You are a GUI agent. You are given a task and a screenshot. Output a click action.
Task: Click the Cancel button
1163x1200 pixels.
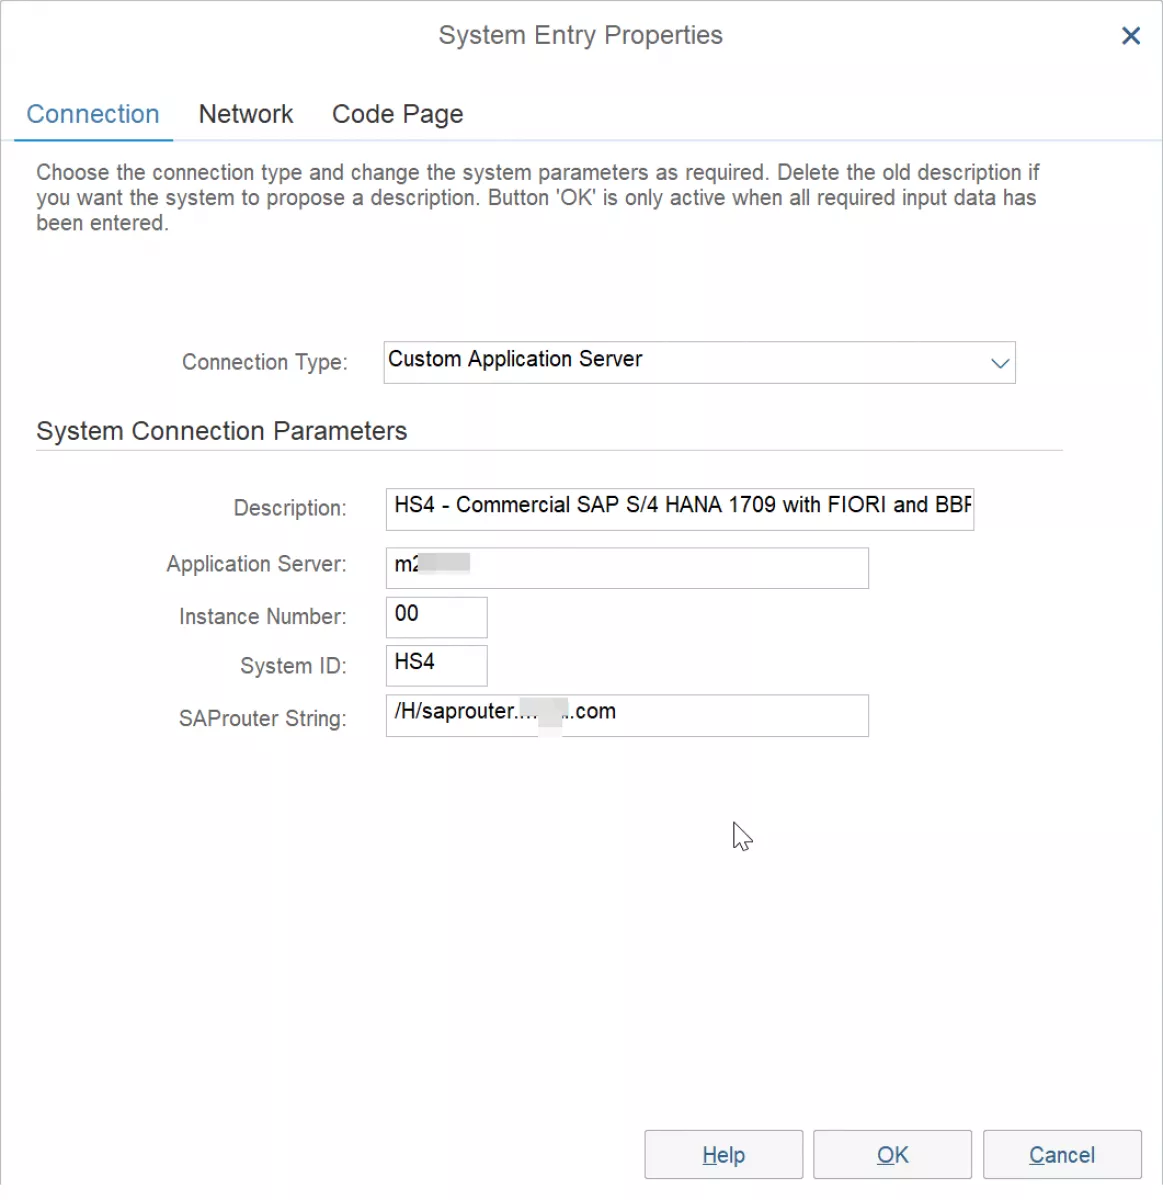(x=1062, y=1155)
